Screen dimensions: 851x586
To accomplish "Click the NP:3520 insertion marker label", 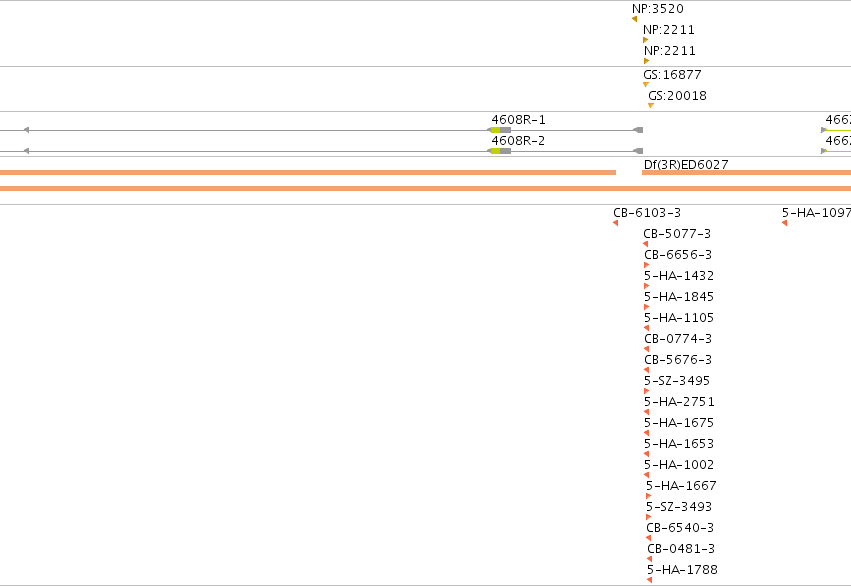I will [658, 9].
